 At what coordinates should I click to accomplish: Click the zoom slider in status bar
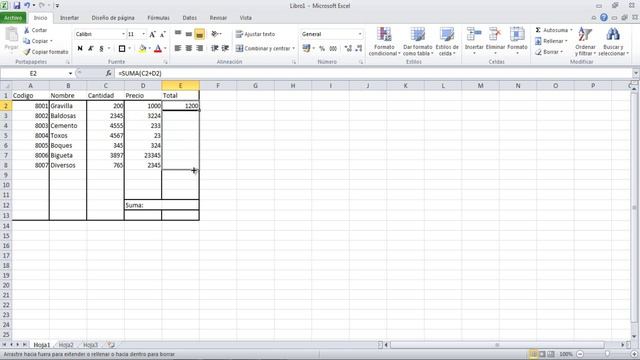[607, 354]
